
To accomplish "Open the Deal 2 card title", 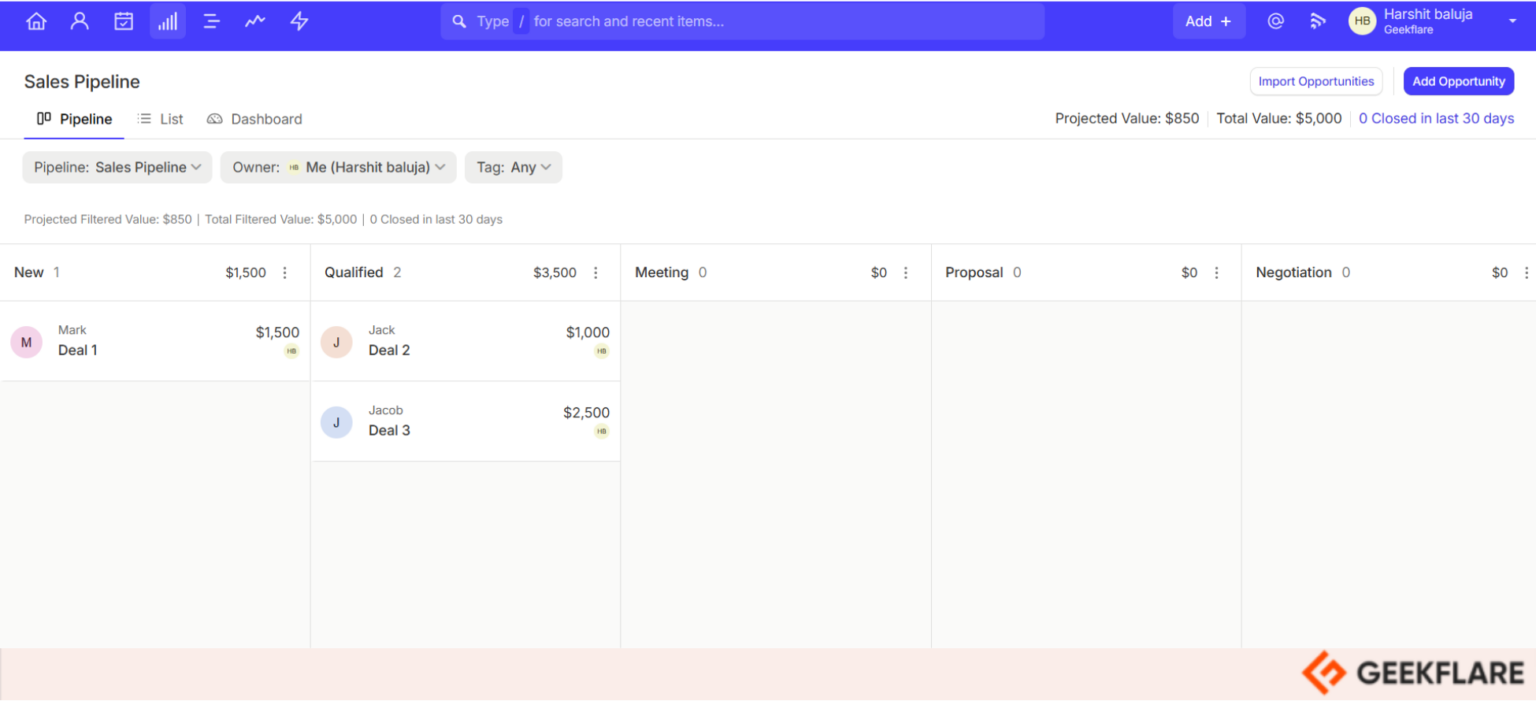I will [389, 350].
